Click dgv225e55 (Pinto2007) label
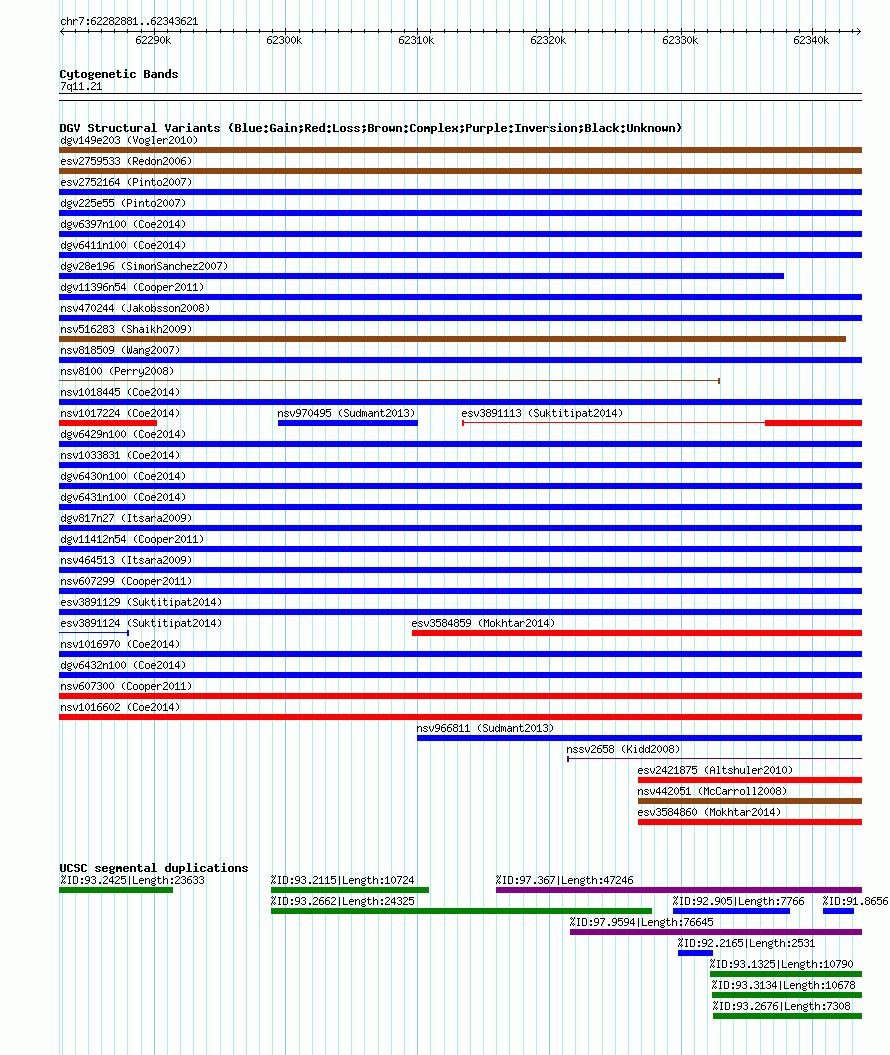Viewport: 890px width, 1055px height. coord(123,203)
